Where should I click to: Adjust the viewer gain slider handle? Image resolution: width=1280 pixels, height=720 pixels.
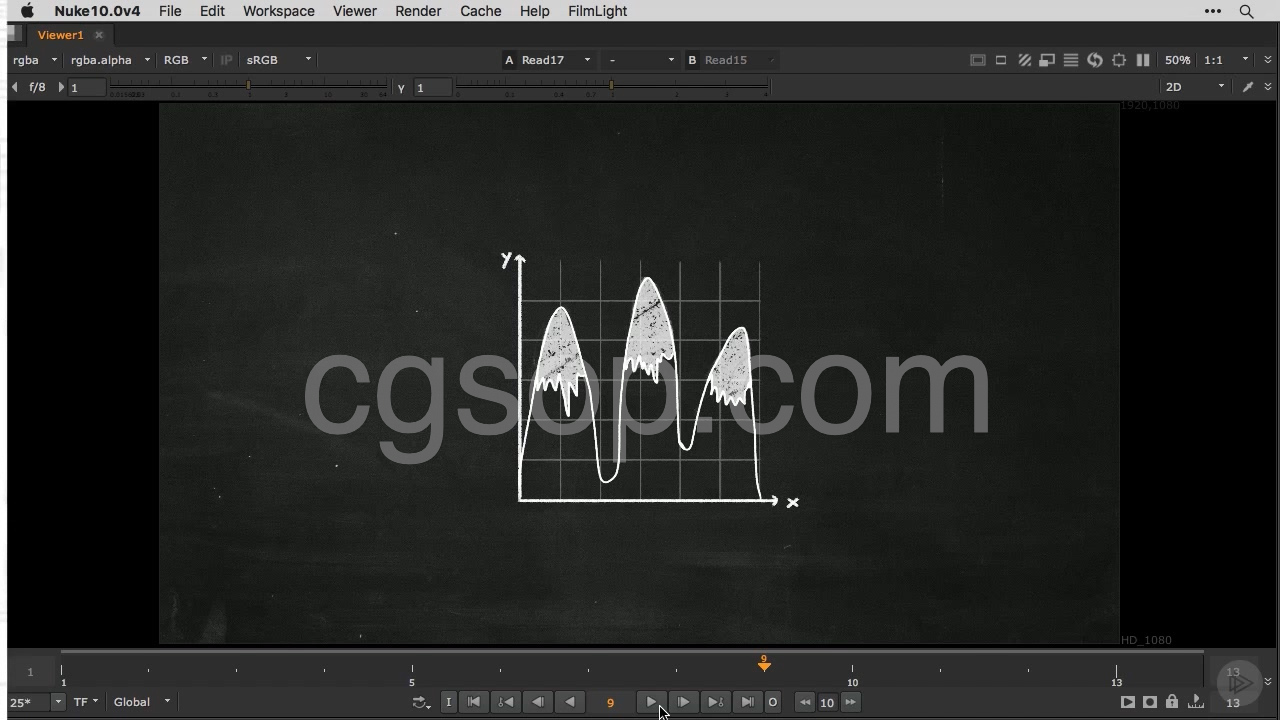(x=249, y=87)
